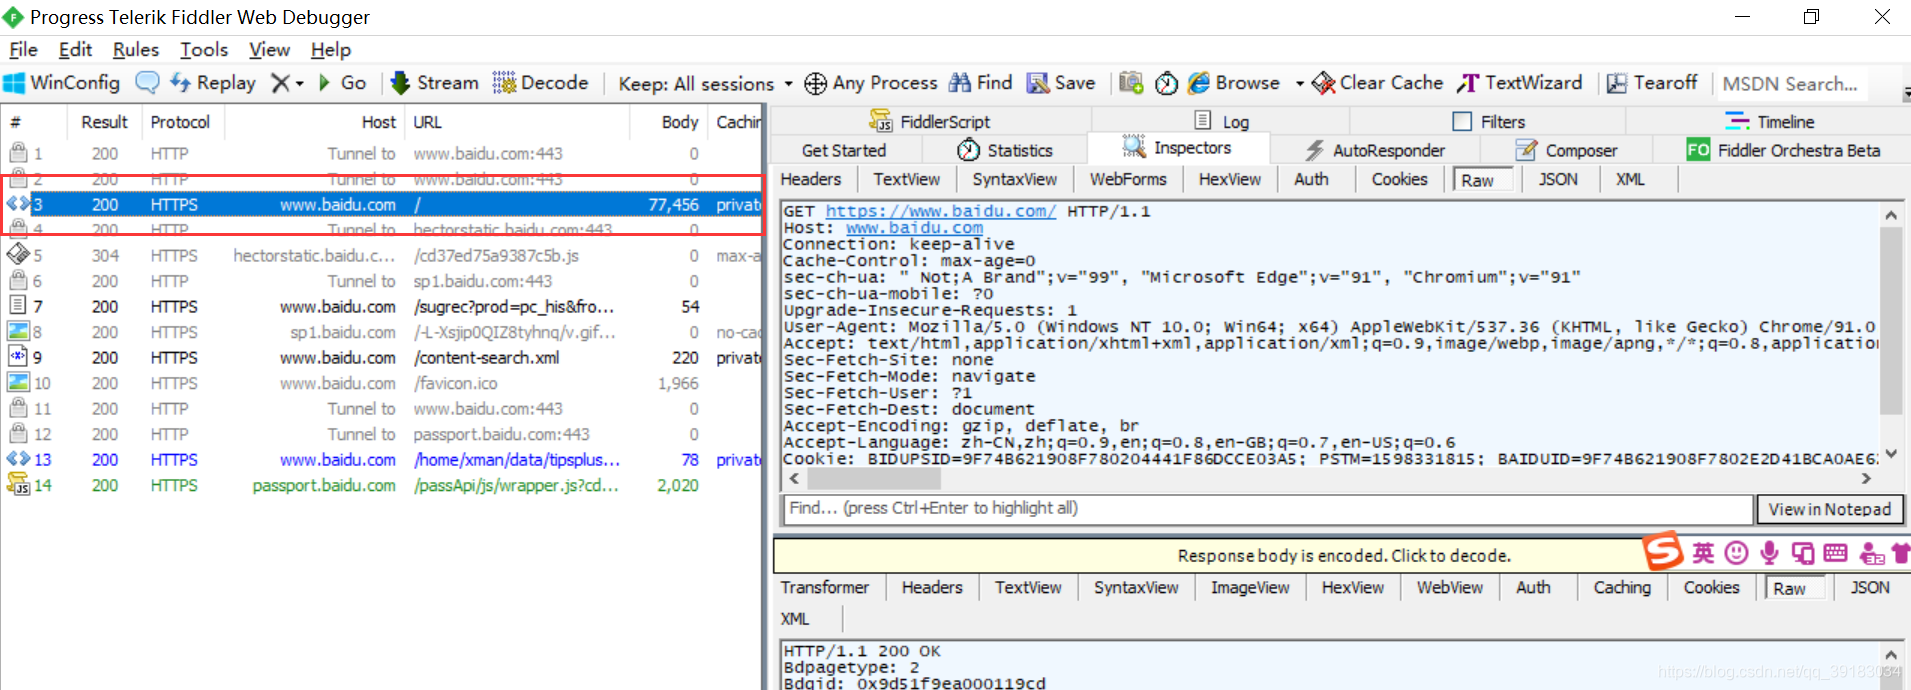Open the Edit menu

tap(75, 50)
